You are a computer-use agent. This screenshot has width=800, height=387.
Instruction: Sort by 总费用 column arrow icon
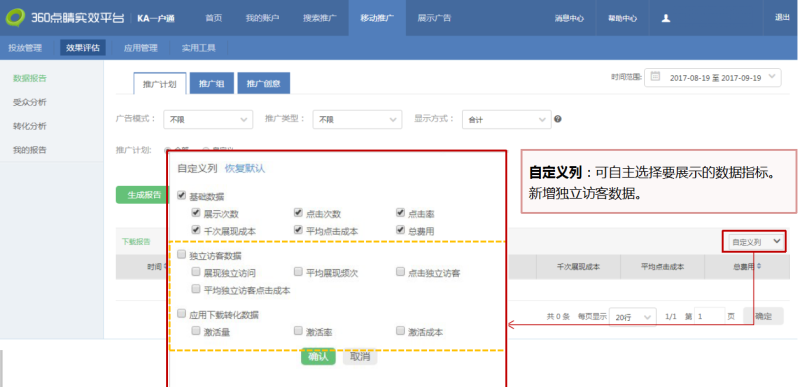point(759,266)
